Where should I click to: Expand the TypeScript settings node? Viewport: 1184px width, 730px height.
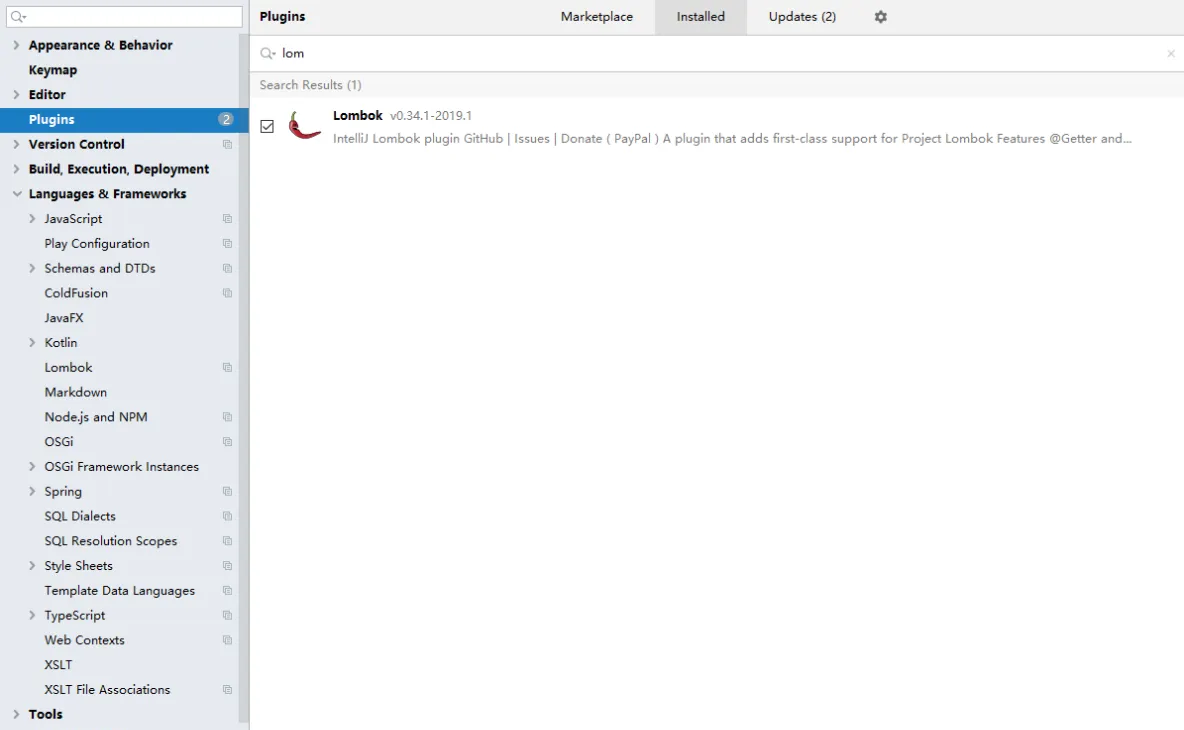click(32, 615)
